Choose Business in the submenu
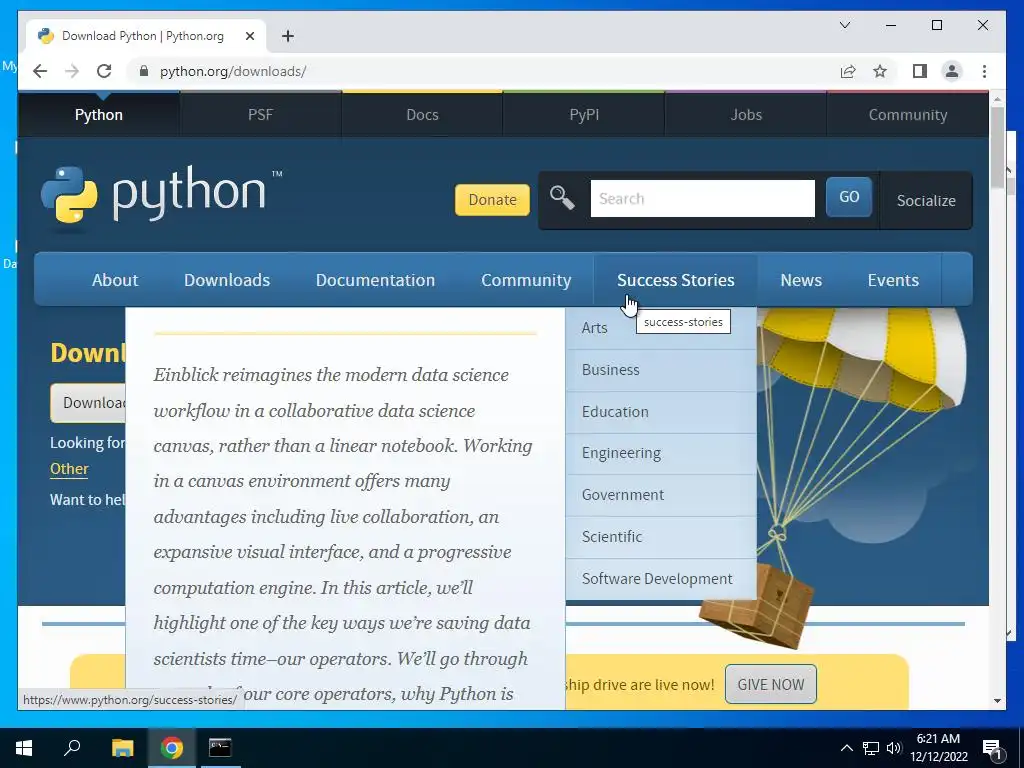 coord(661,370)
